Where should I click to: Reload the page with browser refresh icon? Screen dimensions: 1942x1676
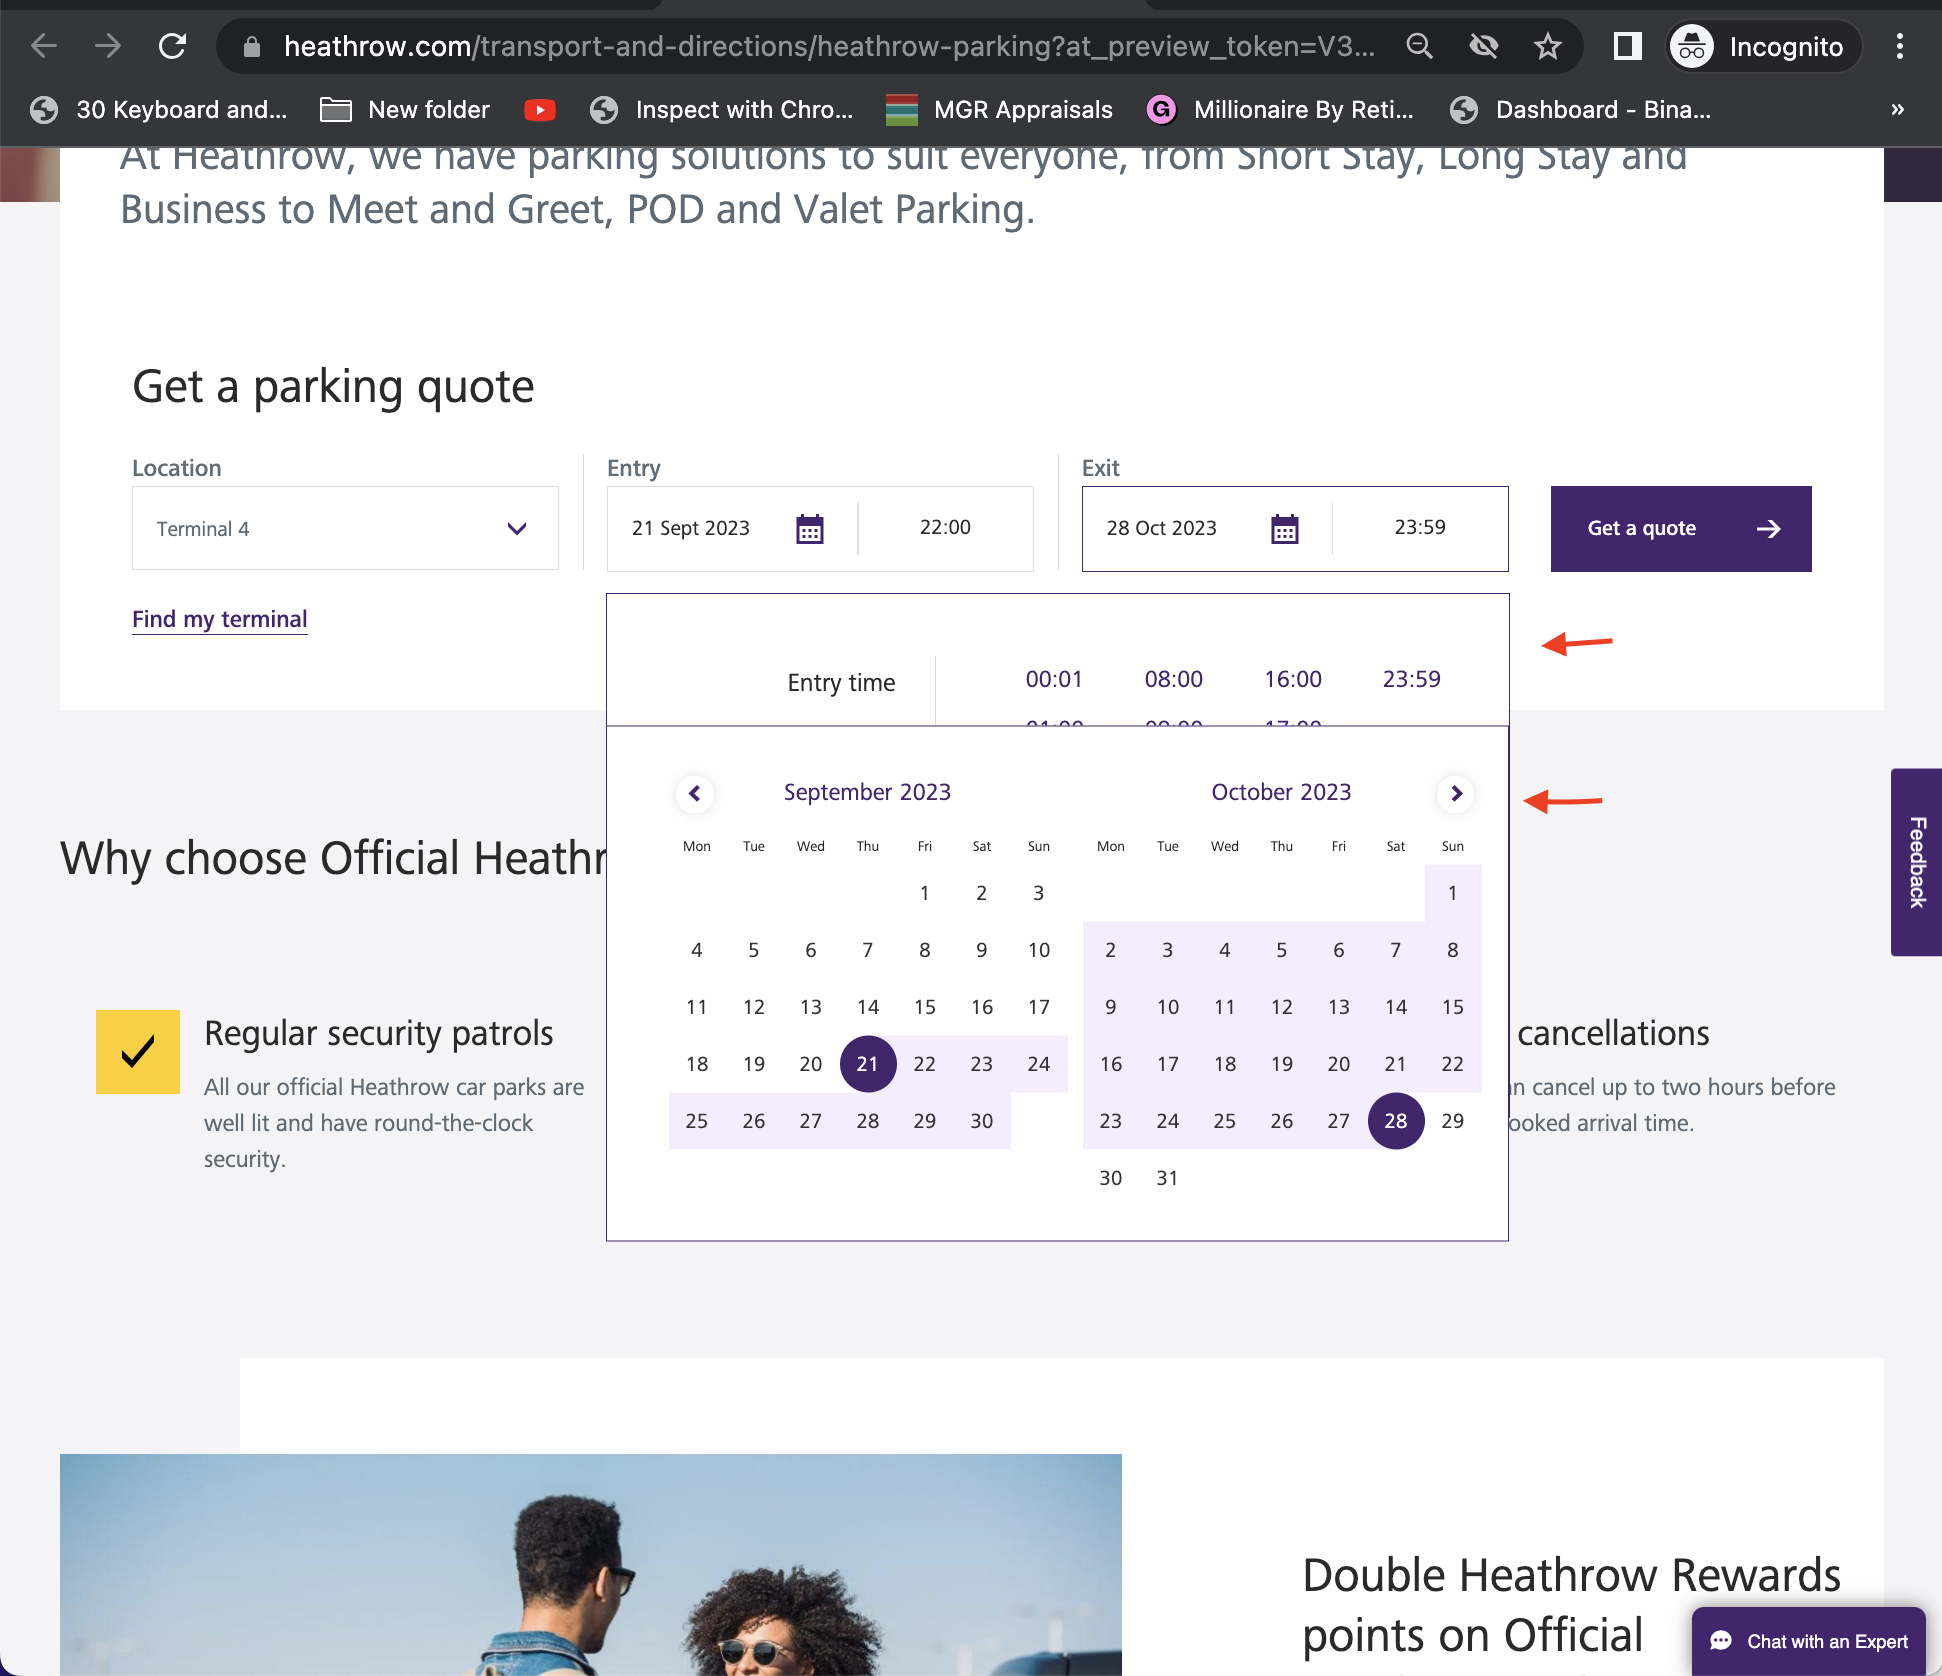pos(173,46)
